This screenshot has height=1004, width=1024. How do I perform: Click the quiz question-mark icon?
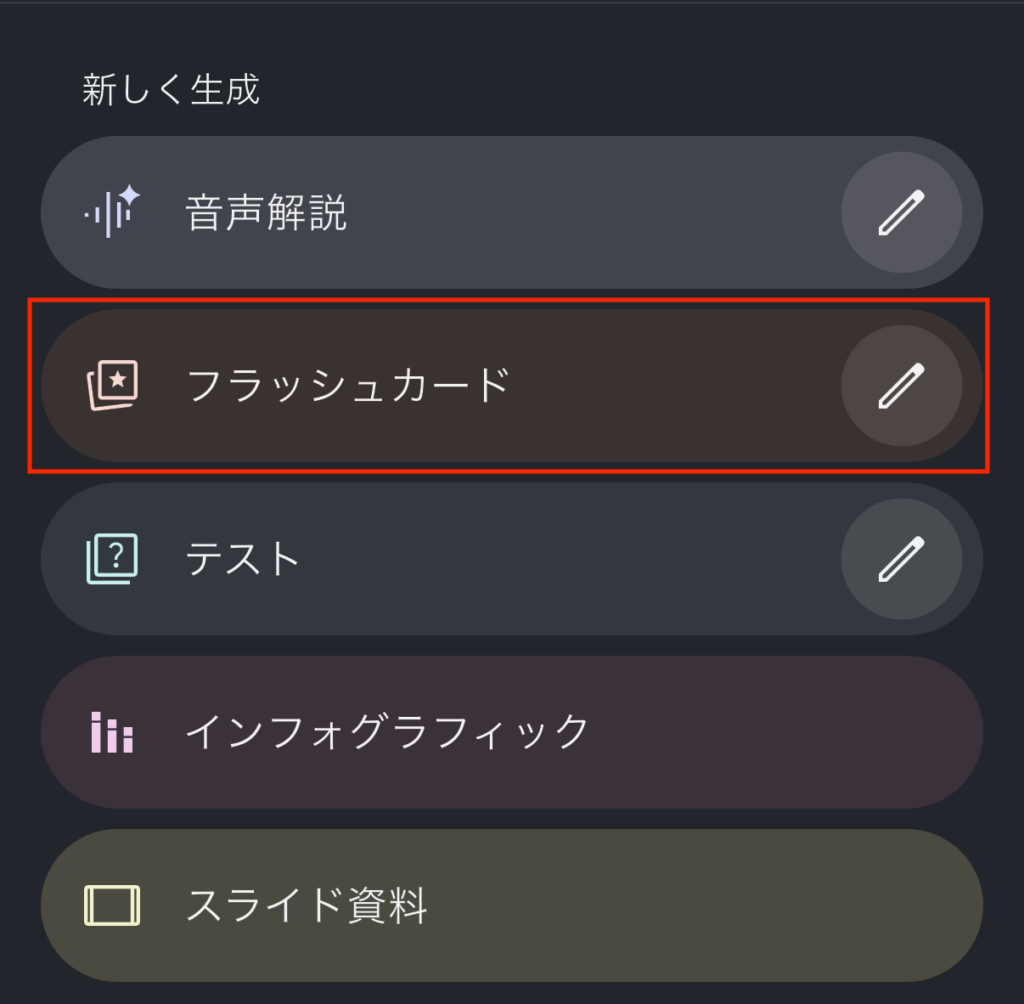tap(112, 559)
